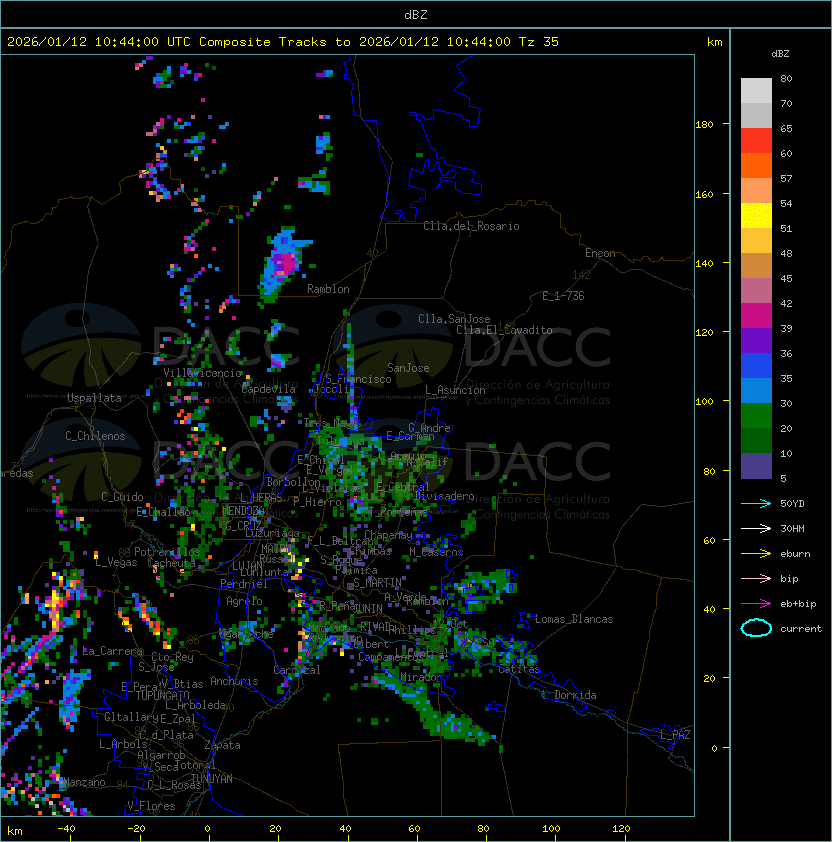
Task: Click the 'La_Carrera' map label
Action: (113, 651)
